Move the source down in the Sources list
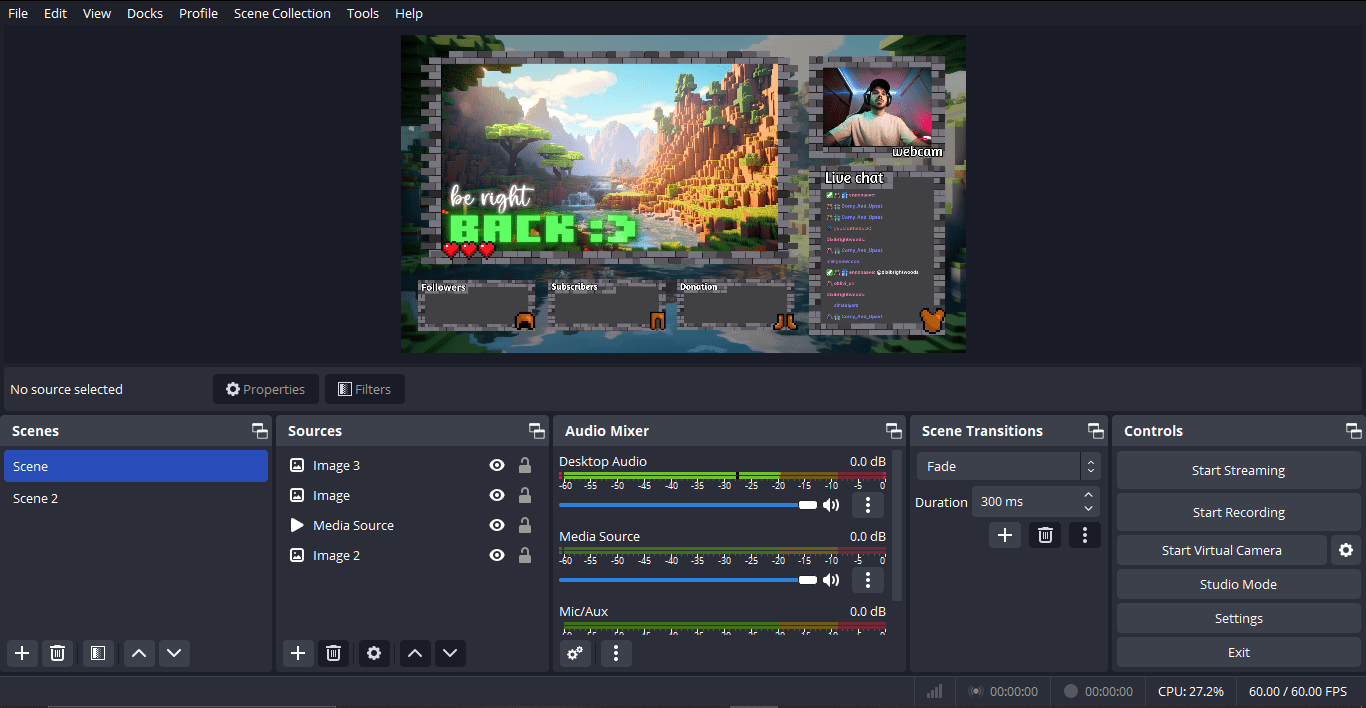Screen dimensions: 1366x708 click(x=450, y=653)
